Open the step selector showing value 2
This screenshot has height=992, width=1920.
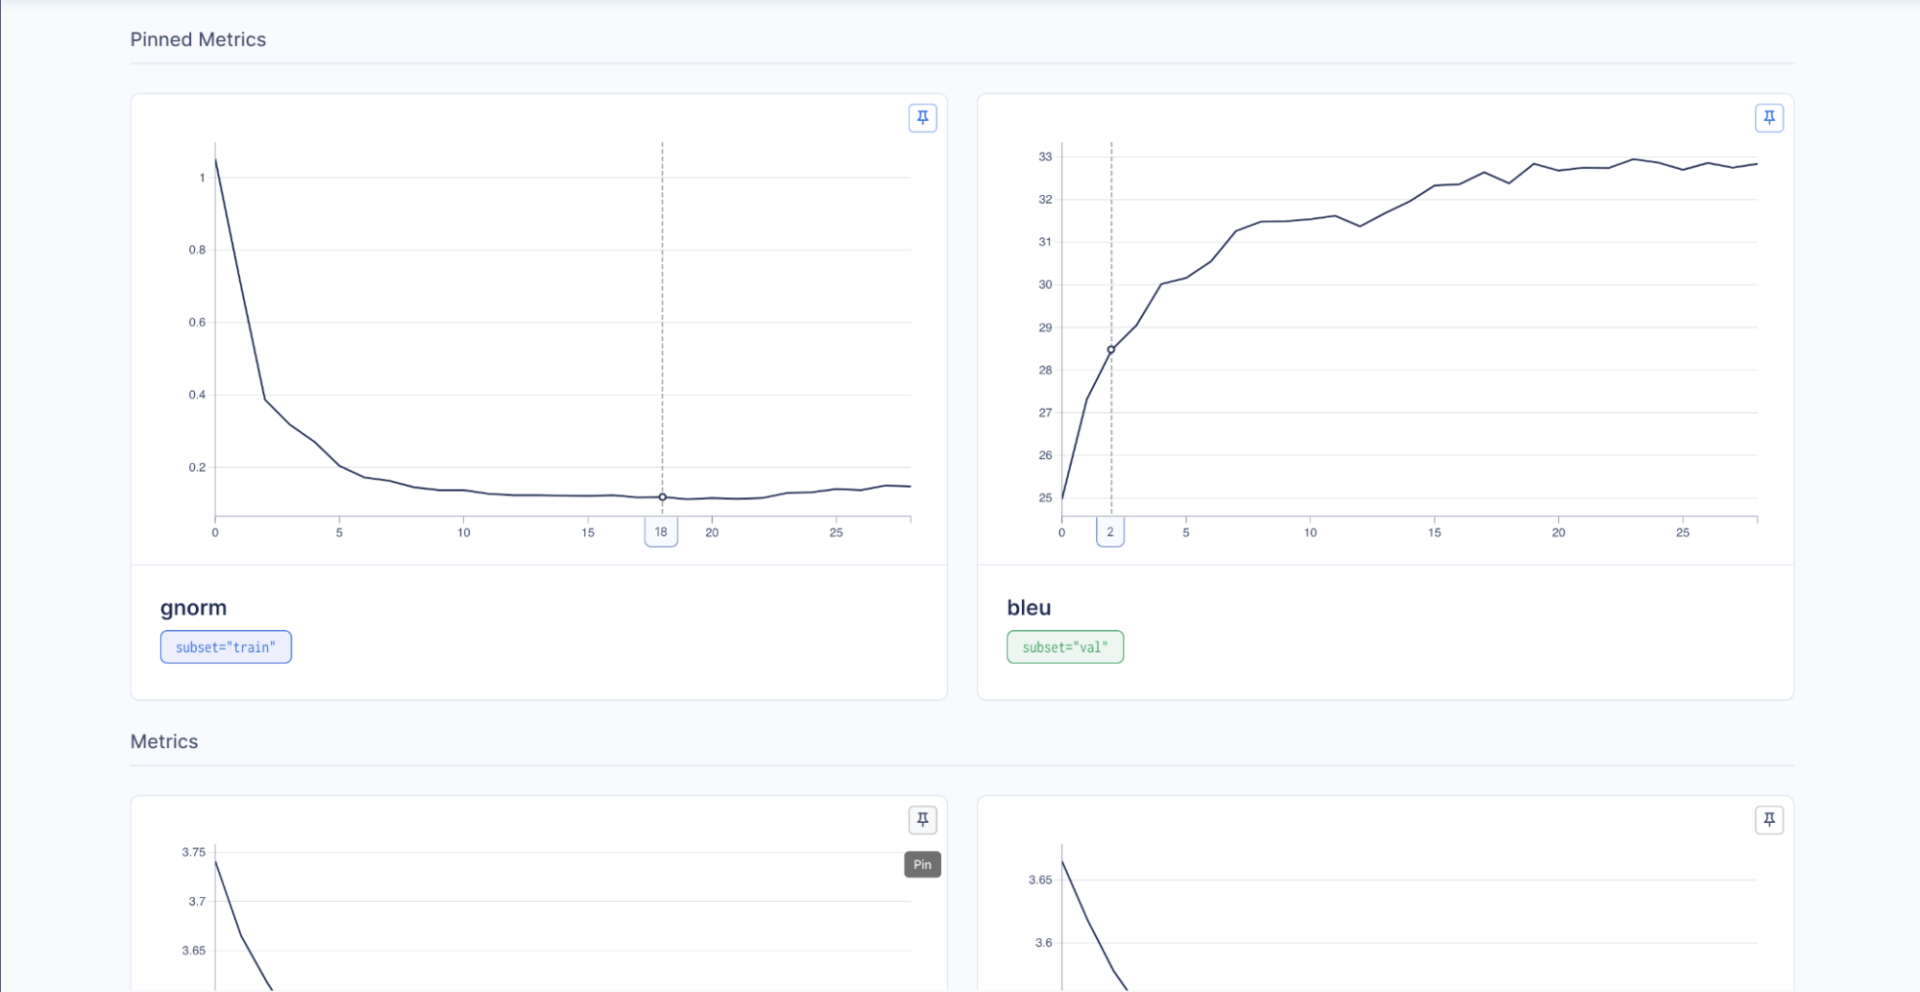[1110, 532]
